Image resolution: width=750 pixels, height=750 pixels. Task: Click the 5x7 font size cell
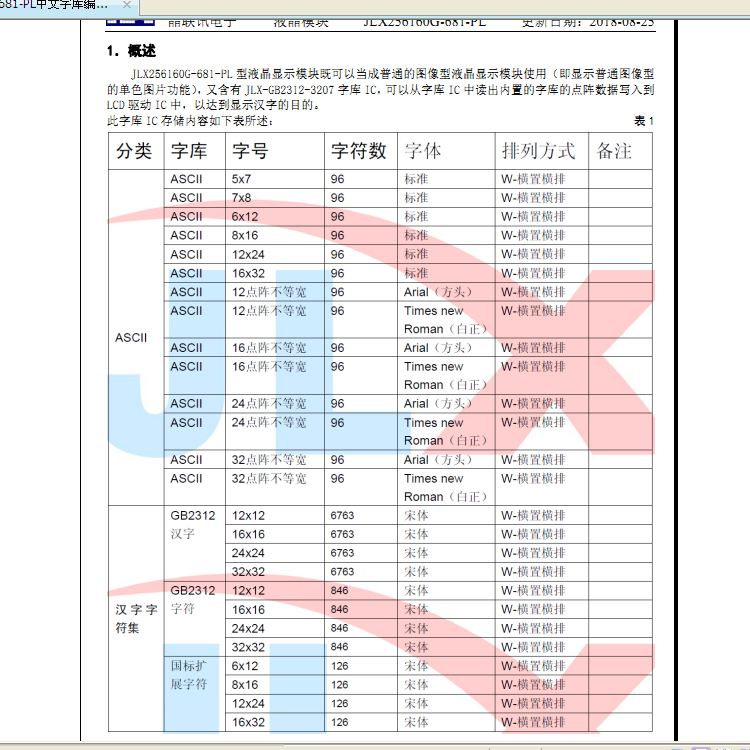click(242, 179)
